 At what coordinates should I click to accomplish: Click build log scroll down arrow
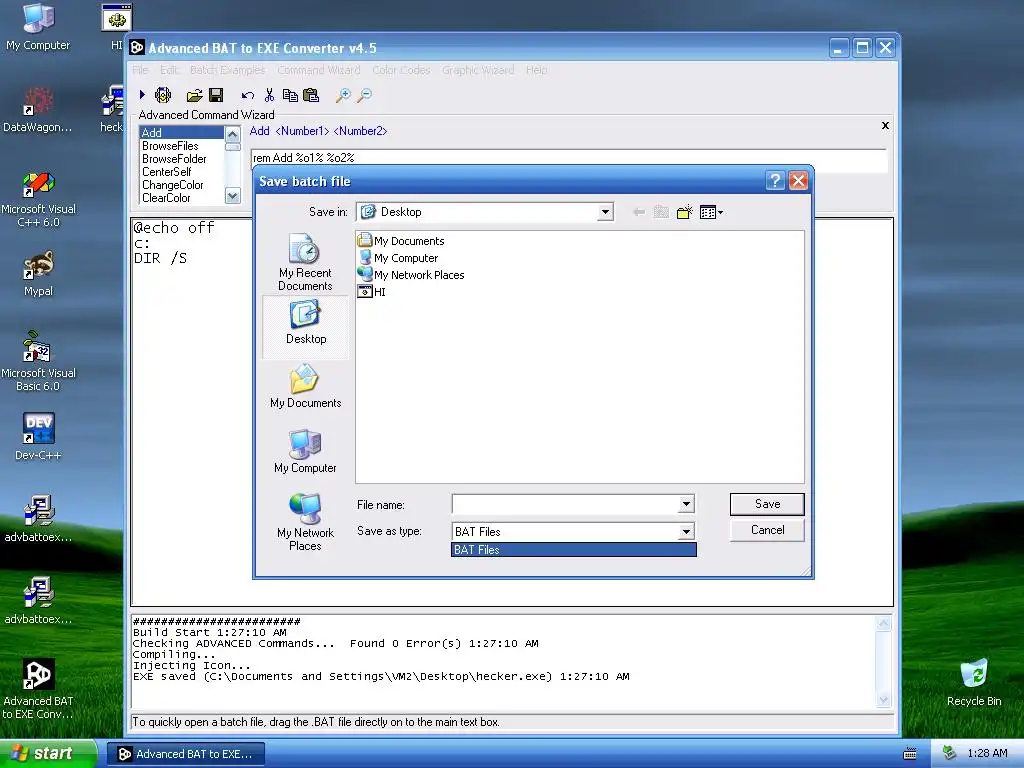pyautogui.click(x=883, y=699)
